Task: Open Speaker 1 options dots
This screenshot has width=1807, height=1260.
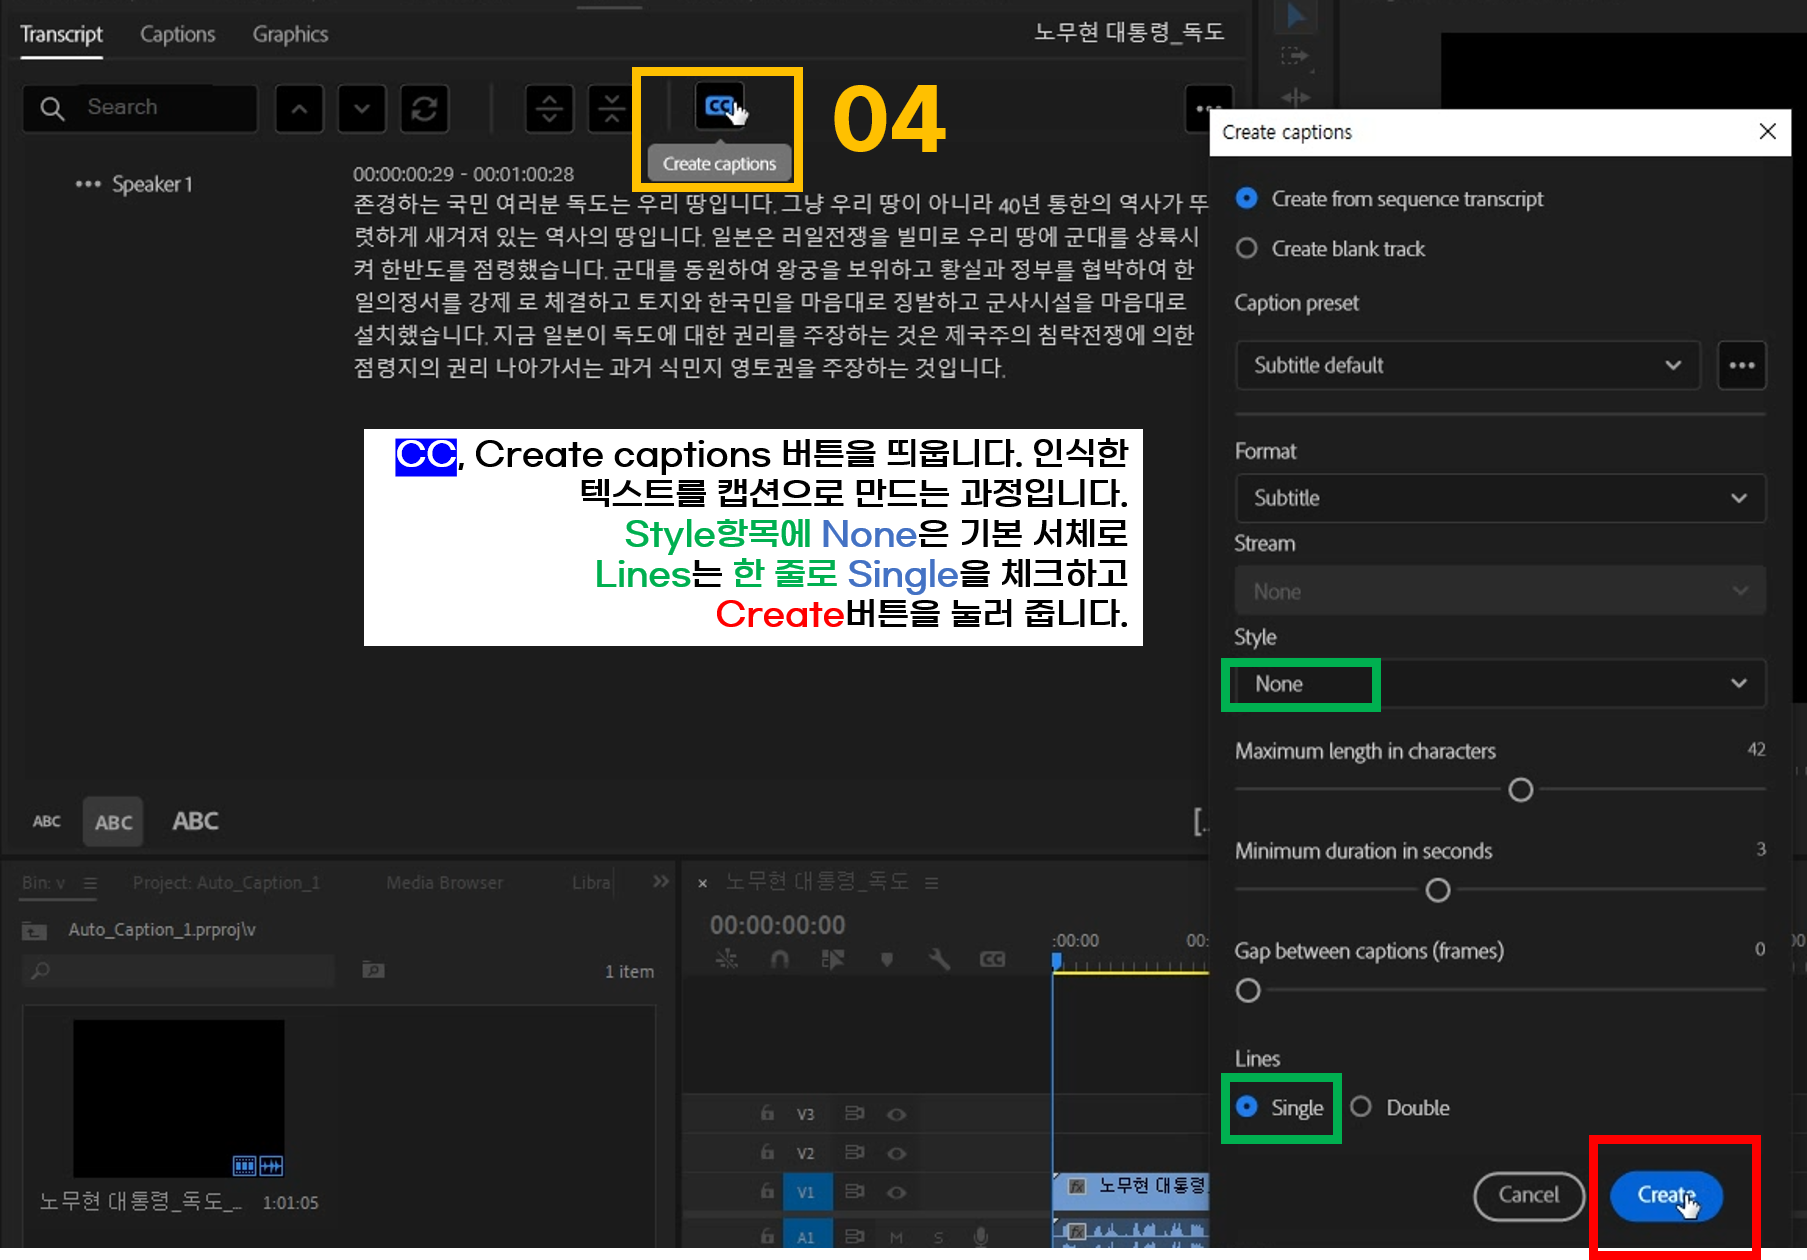Action: (x=88, y=184)
